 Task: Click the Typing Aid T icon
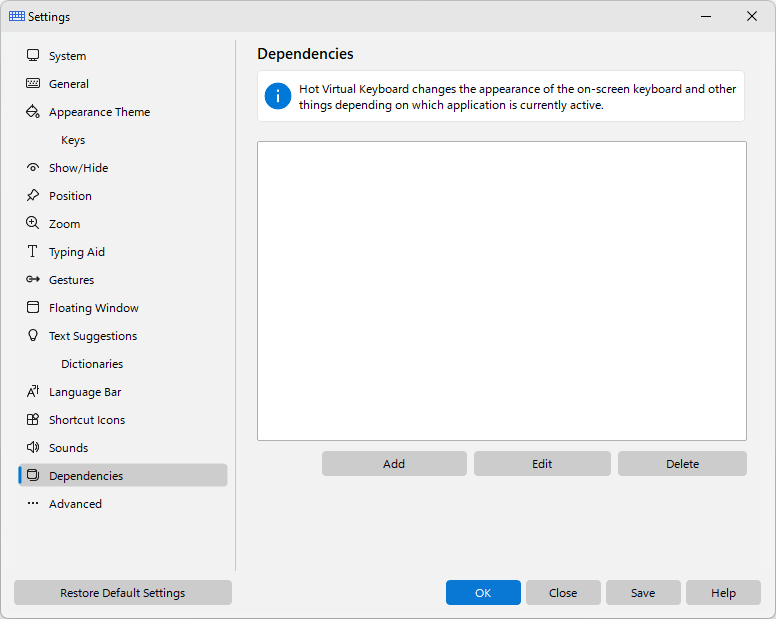click(x=33, y=251)
